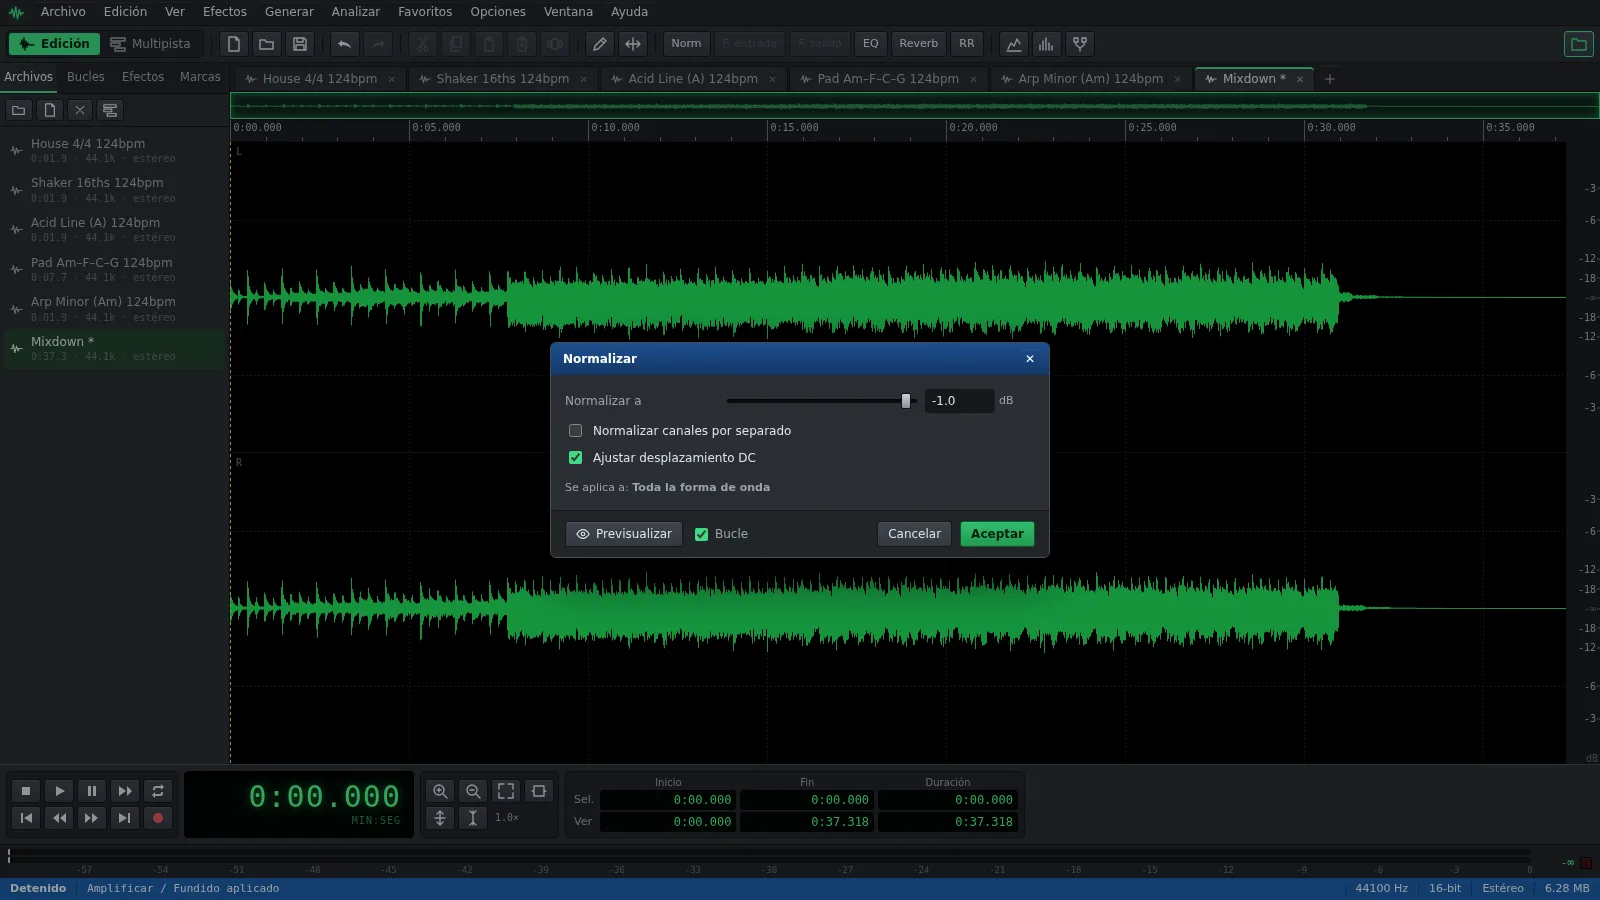Click the -1.0 dB input field

pos(959,401)
